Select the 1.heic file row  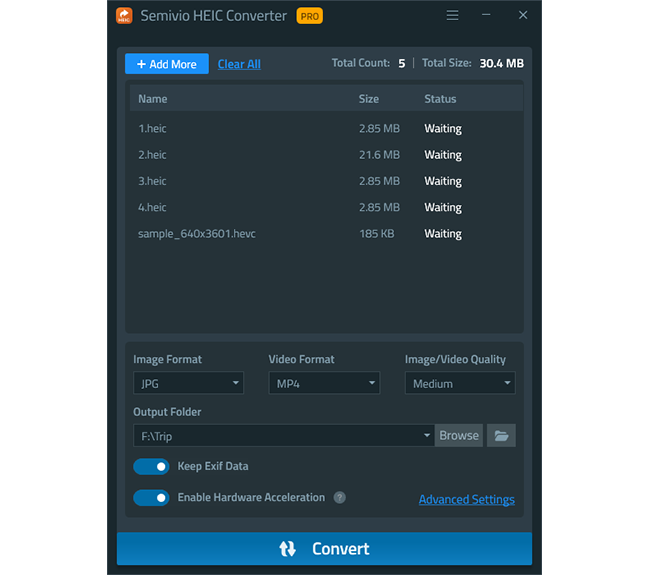coord(326,129)
